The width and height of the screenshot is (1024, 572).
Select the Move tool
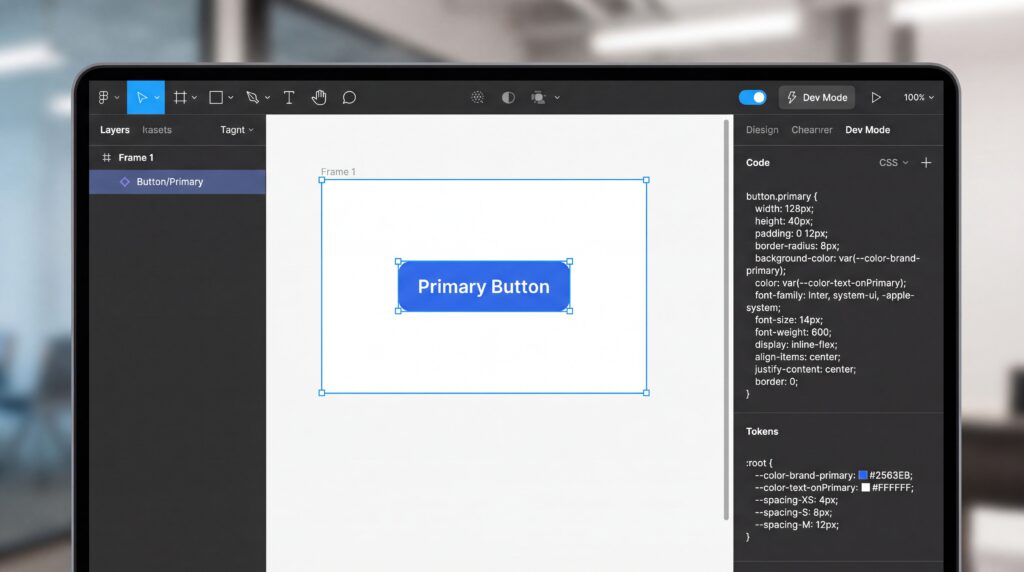(x=141, y=97)
